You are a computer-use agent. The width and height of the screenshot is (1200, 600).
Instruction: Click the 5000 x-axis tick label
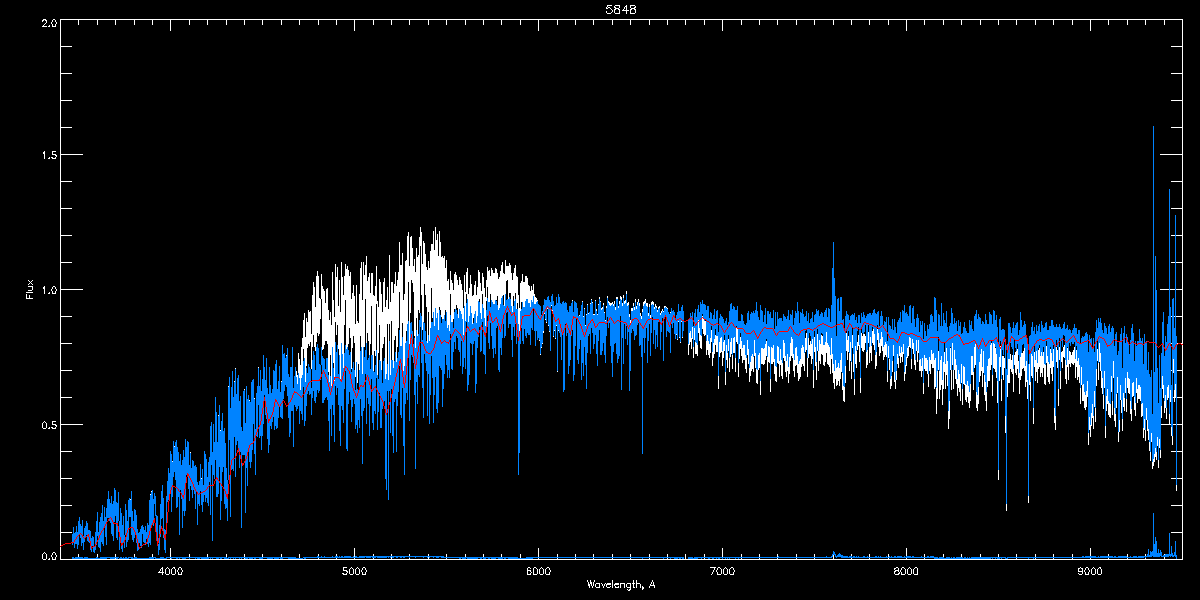[354, 572]
